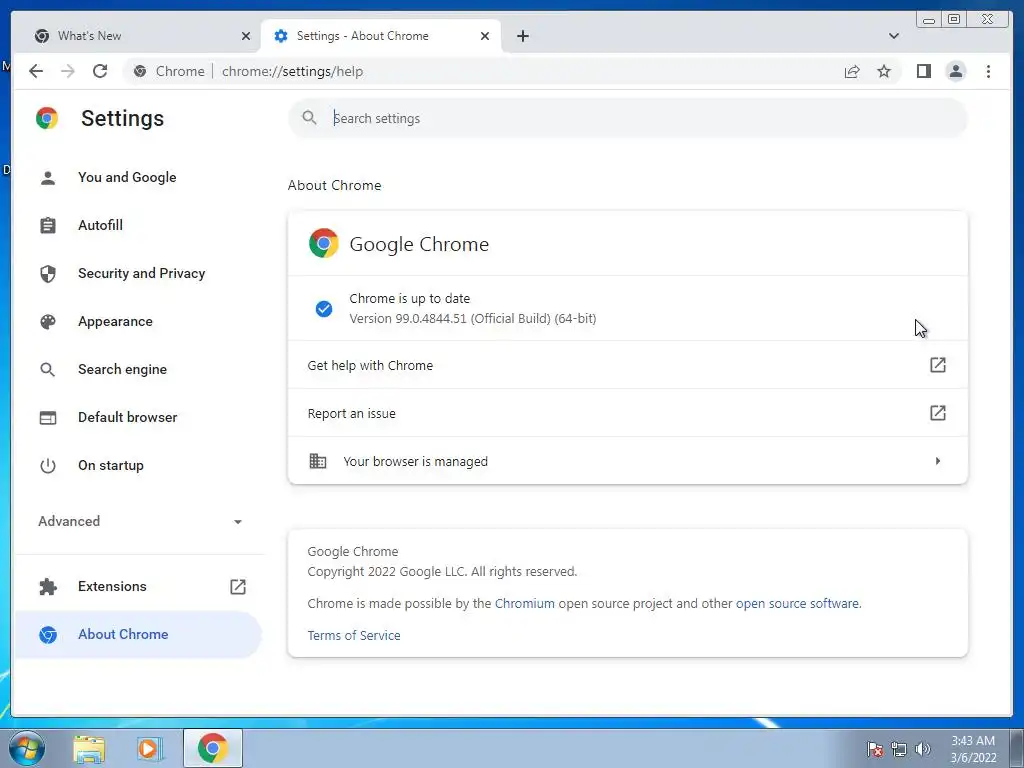Click the blue up-to-date checkmark icon
Viewport: 1024px width, 768px height.
click(323, 309)
